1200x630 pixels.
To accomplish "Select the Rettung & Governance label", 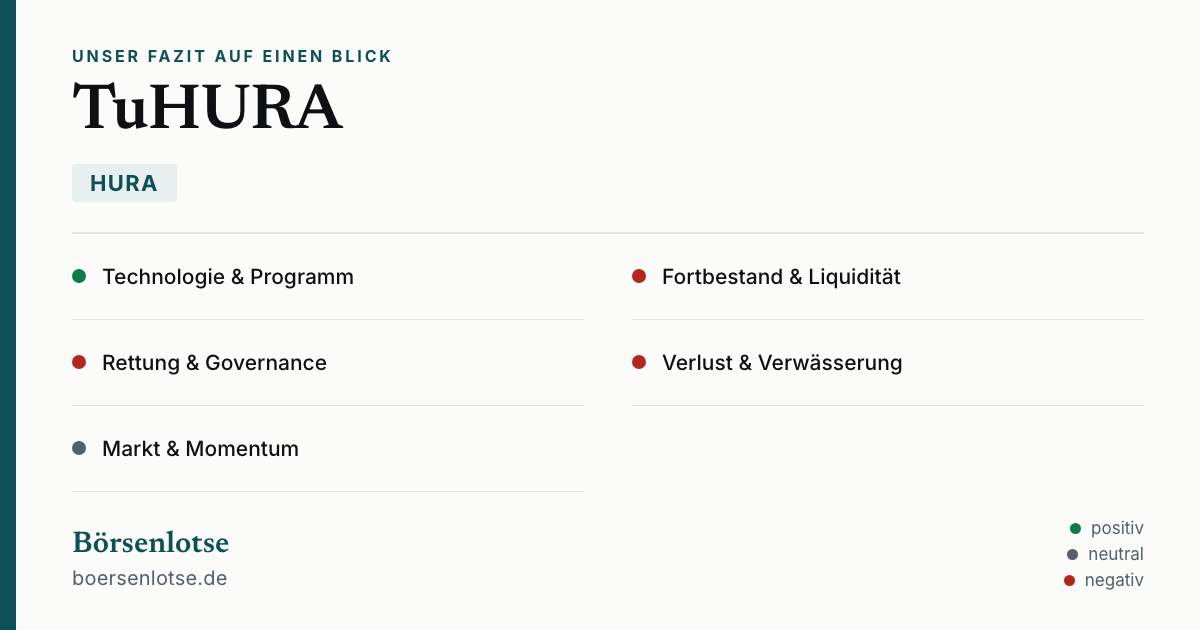I will [x=214, y=363].
